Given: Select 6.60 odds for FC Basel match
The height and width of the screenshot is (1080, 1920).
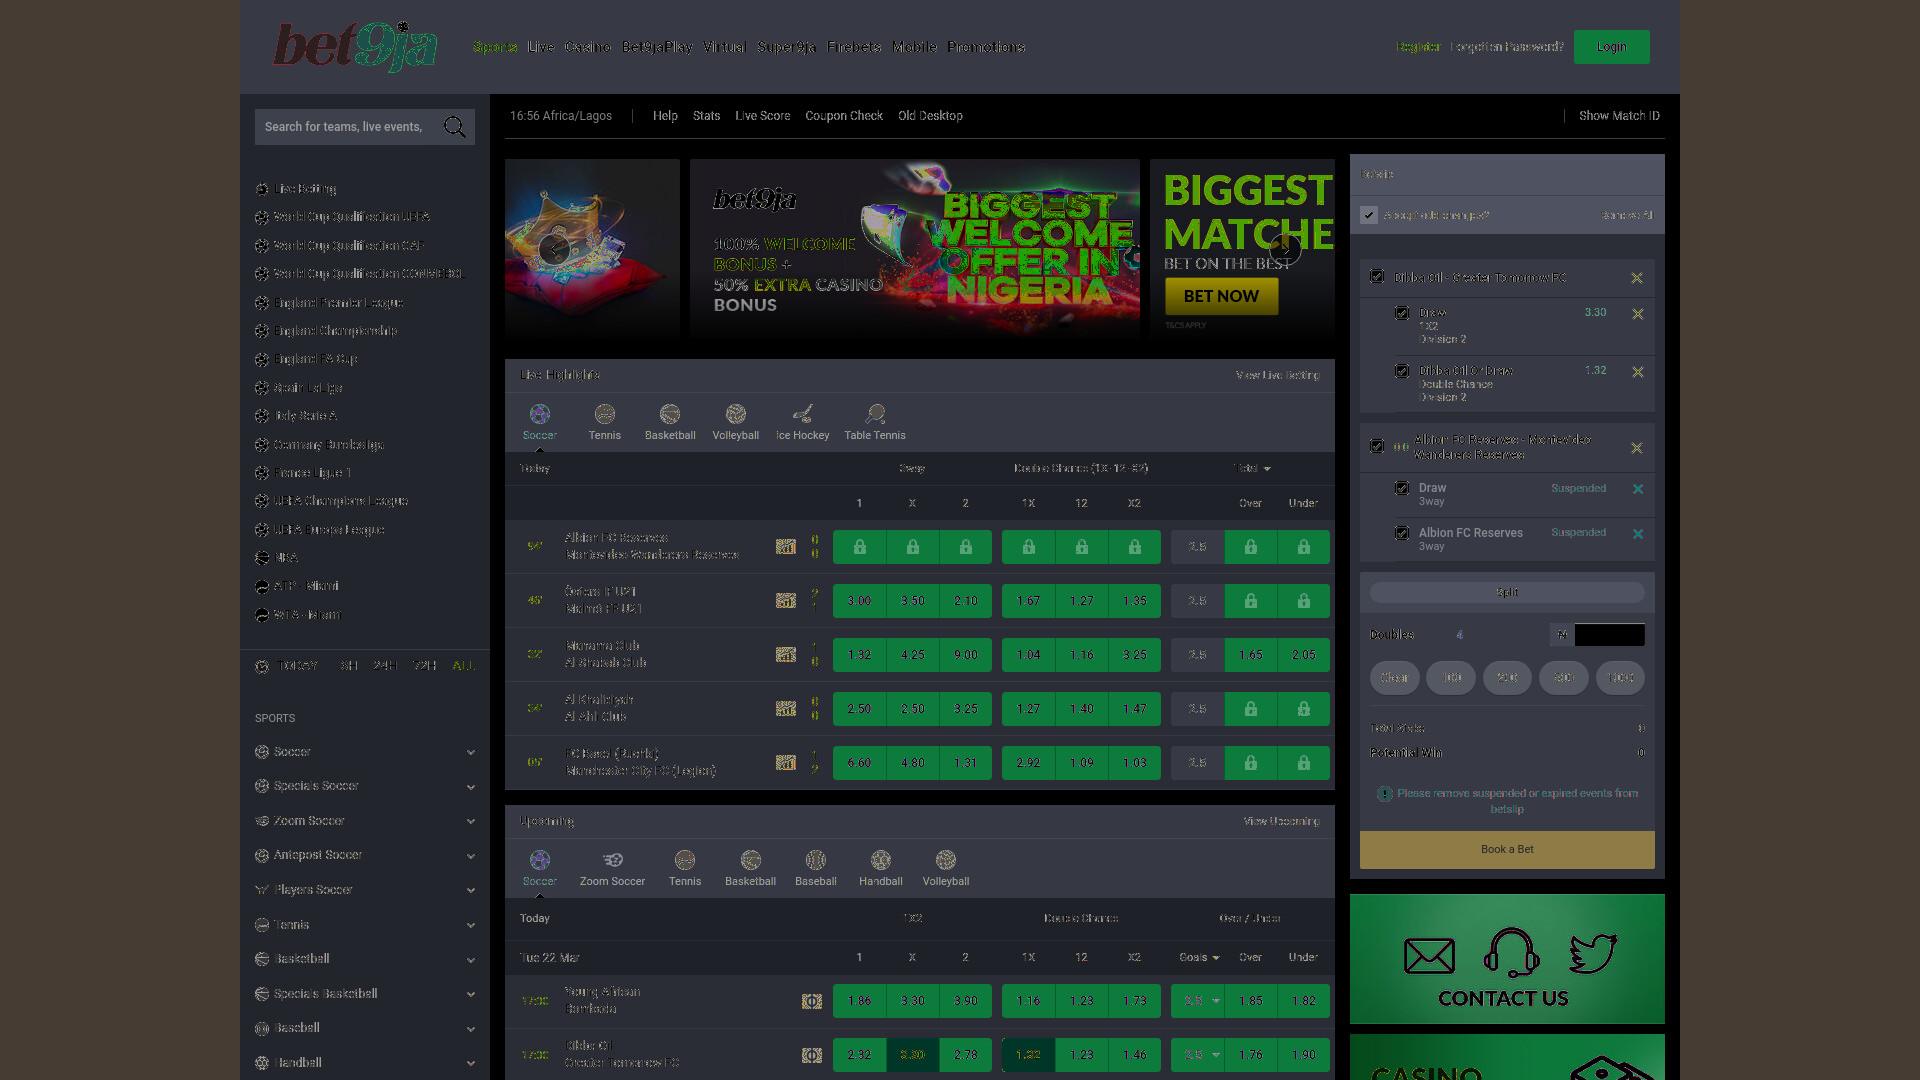Looking at the screenshot, I should (x=859, y=763).
